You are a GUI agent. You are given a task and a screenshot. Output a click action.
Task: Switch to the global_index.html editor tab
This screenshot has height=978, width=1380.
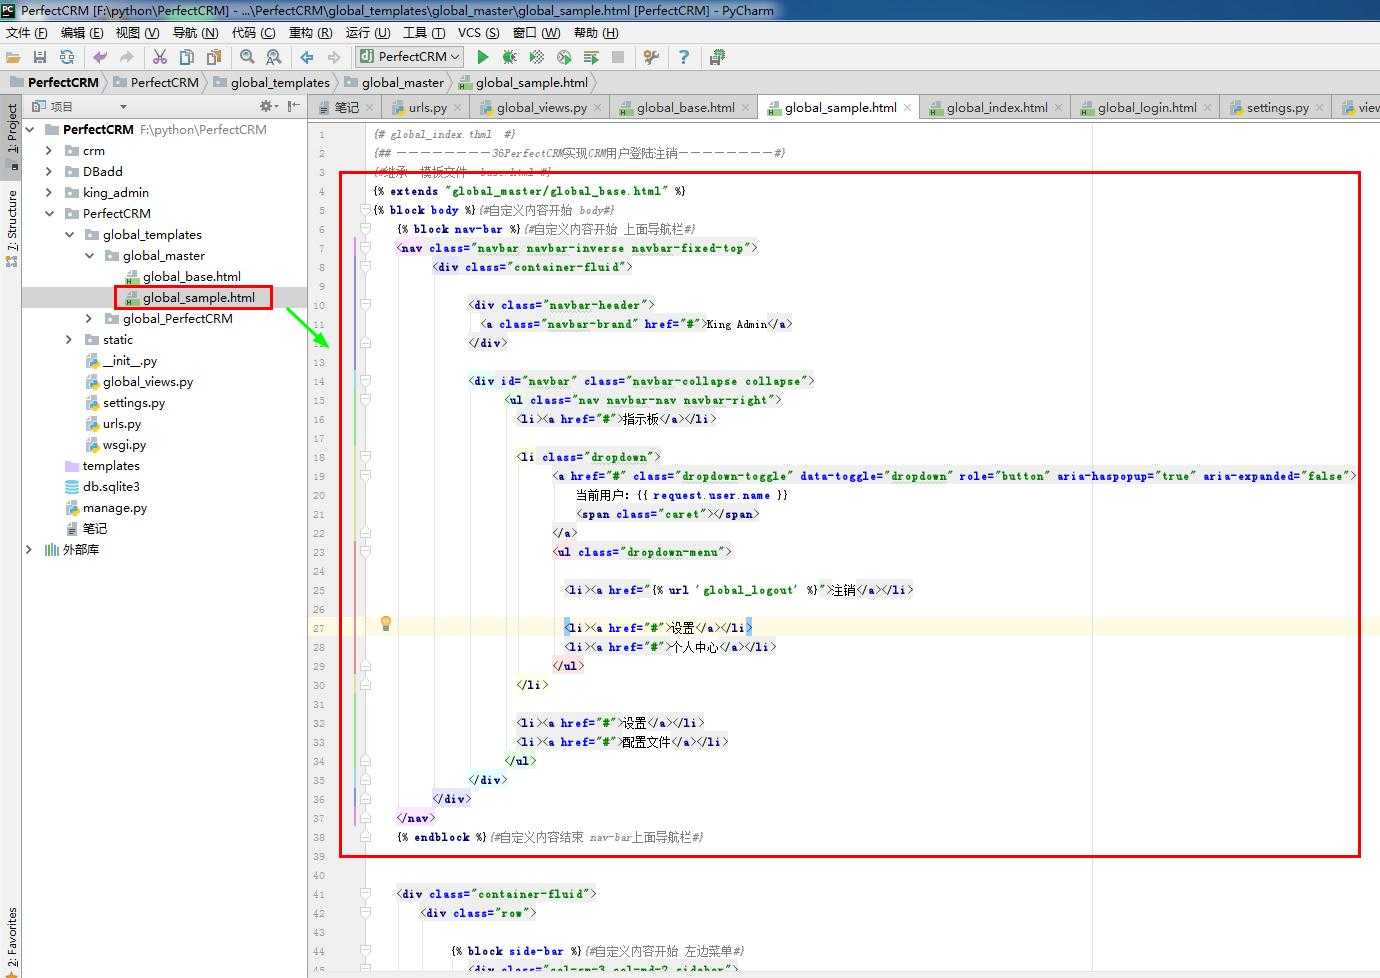[996, 107]
